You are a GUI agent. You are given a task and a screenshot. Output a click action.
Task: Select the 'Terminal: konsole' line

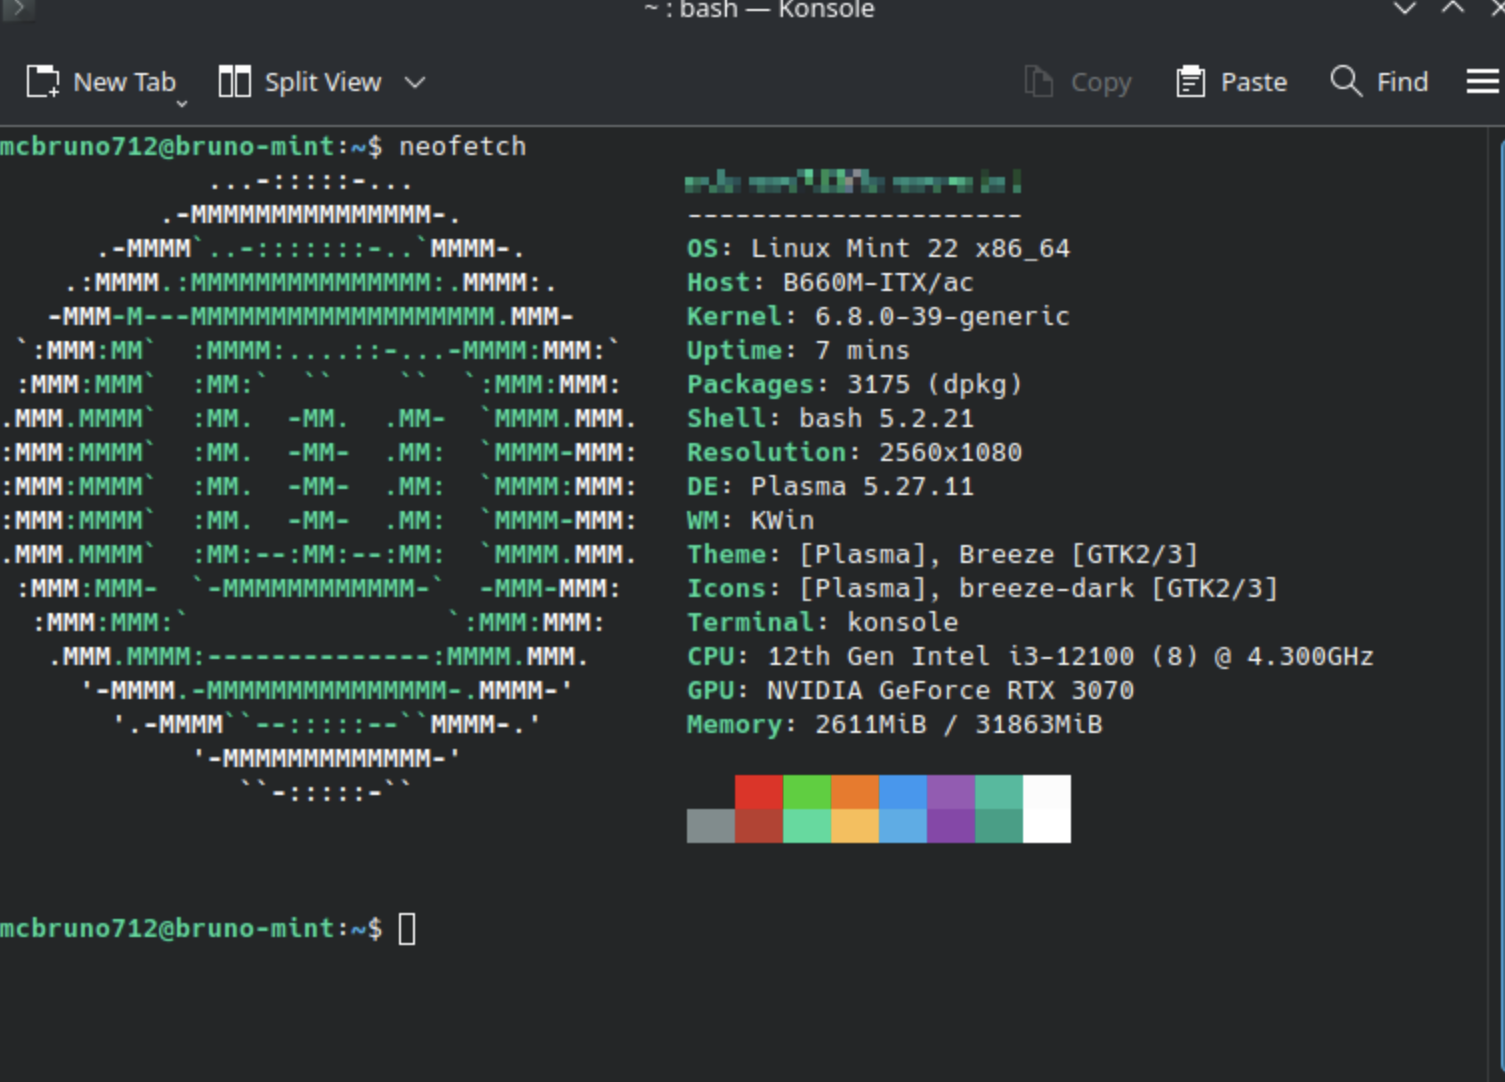pyautogui.click(x=822, y=622)
